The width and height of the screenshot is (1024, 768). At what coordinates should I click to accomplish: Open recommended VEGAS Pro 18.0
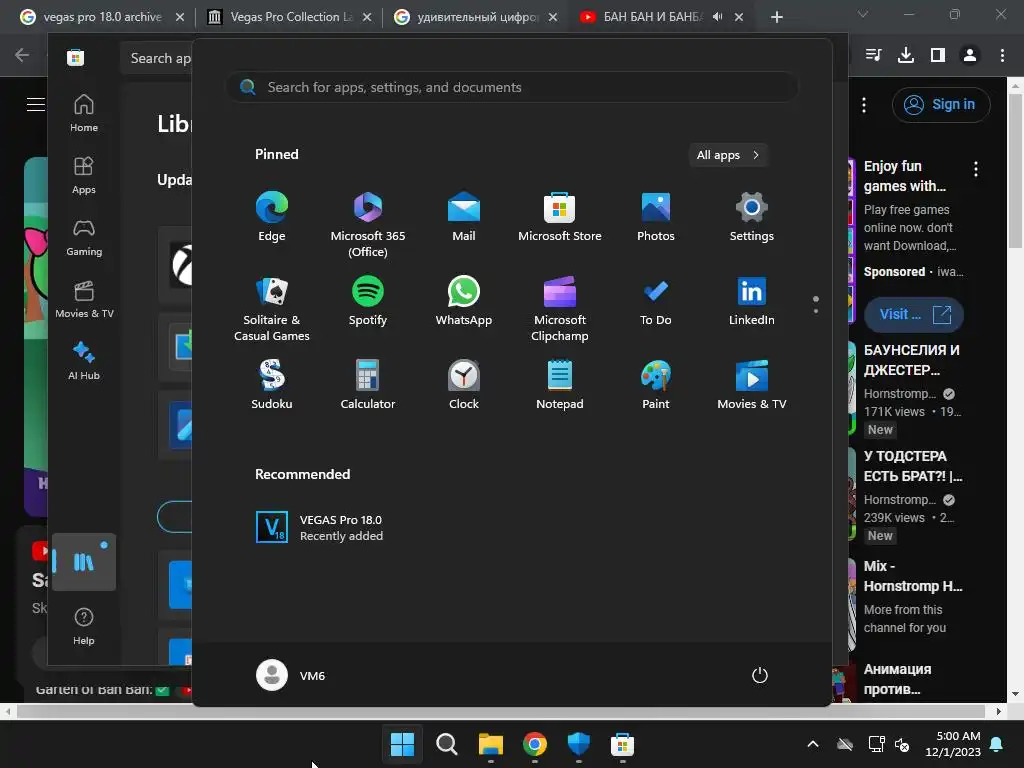click(320, 527)
